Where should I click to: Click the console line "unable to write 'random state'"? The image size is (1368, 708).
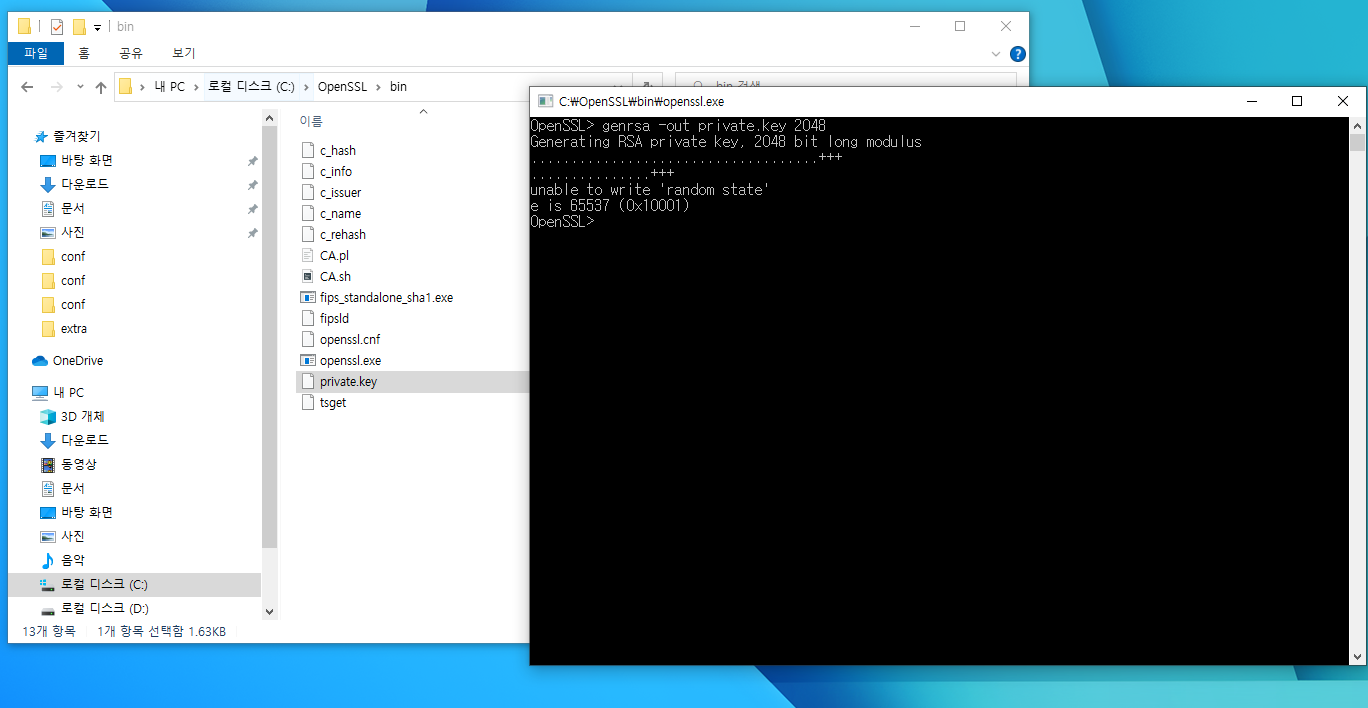649,189
